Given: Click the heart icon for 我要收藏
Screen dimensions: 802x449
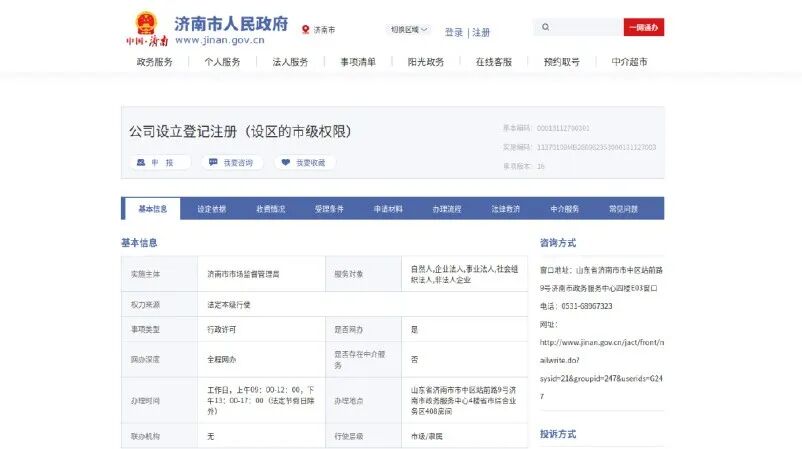Looking at the screenshot, I should [286, 162].
